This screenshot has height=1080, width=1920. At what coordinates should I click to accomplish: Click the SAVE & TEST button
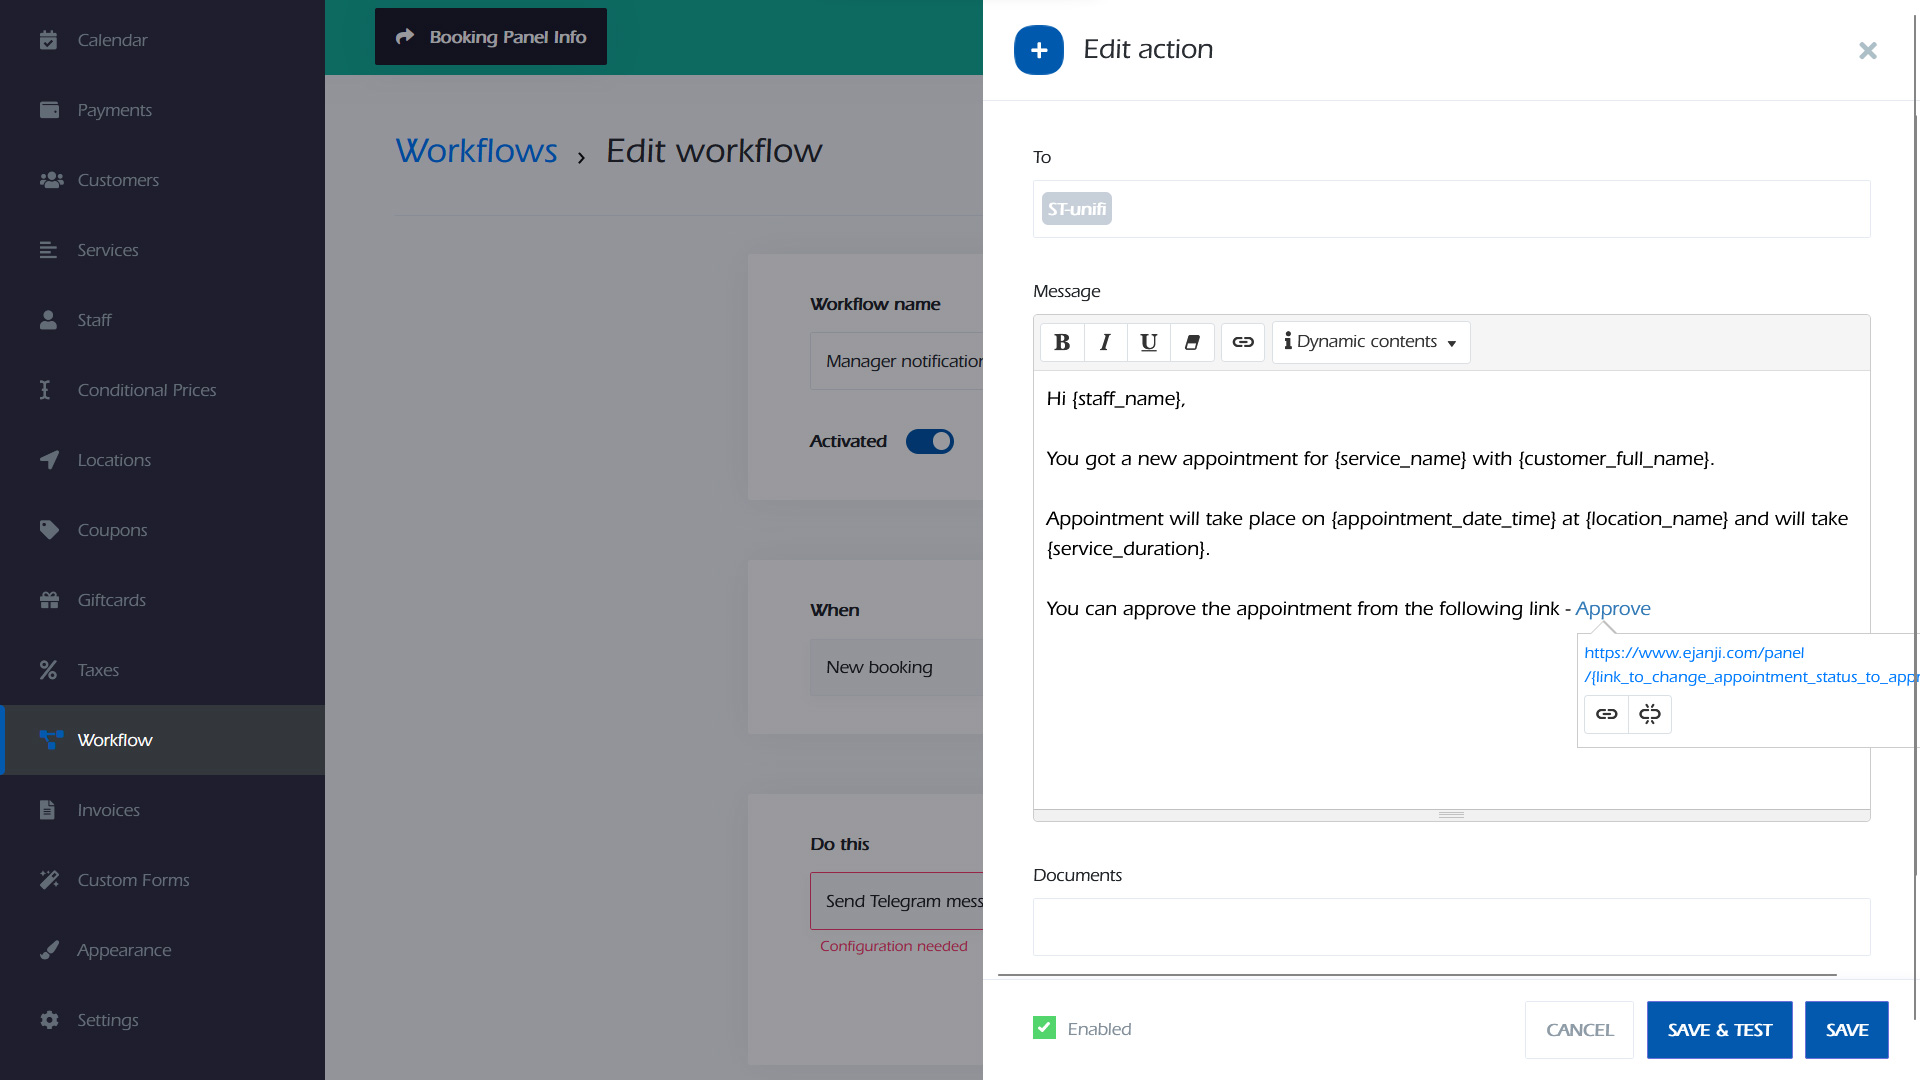click(x=1719, y=1030)
